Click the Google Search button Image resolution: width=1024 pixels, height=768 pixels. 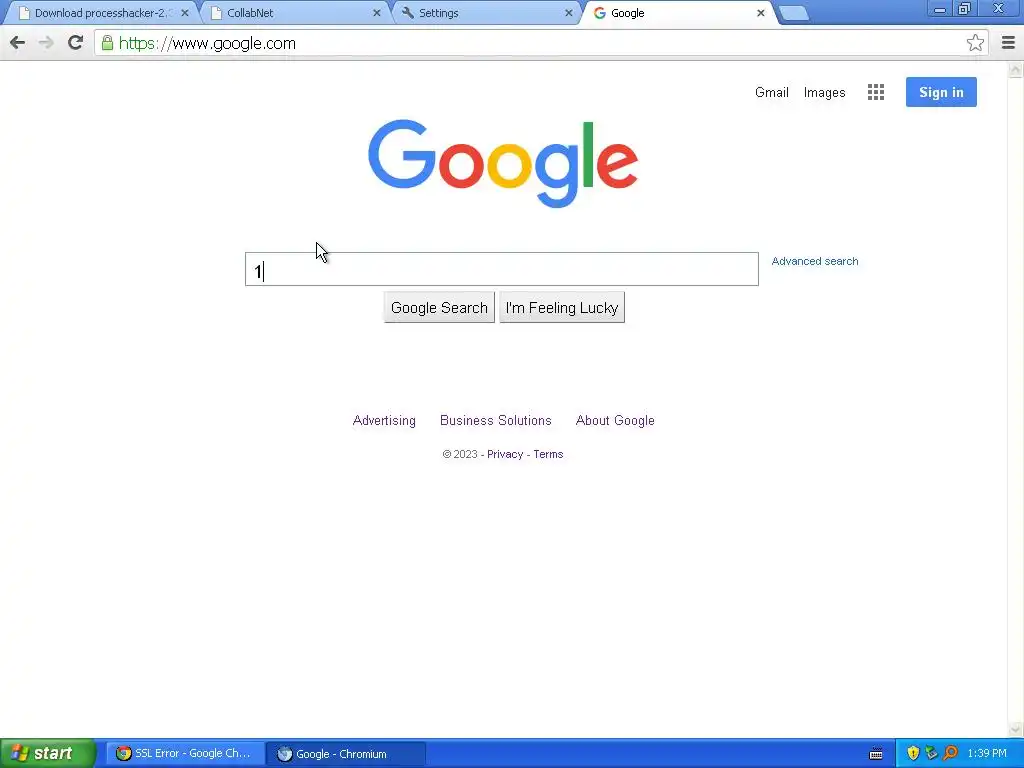(439, 308)
